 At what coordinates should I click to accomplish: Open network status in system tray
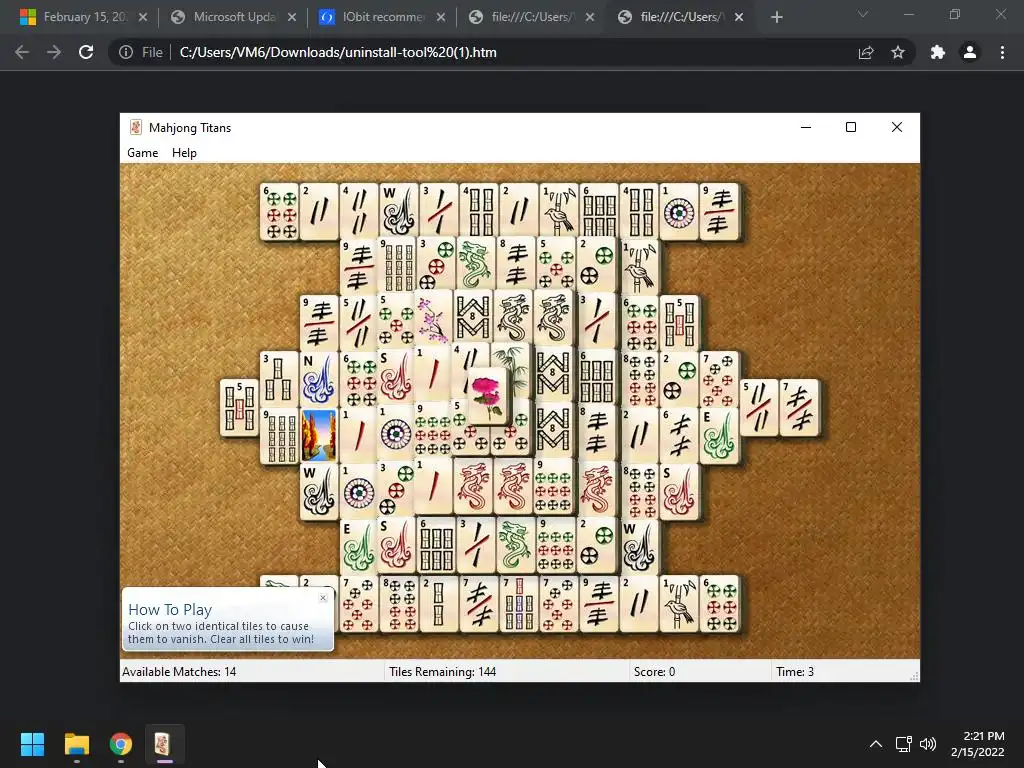[x=904, y=744]
